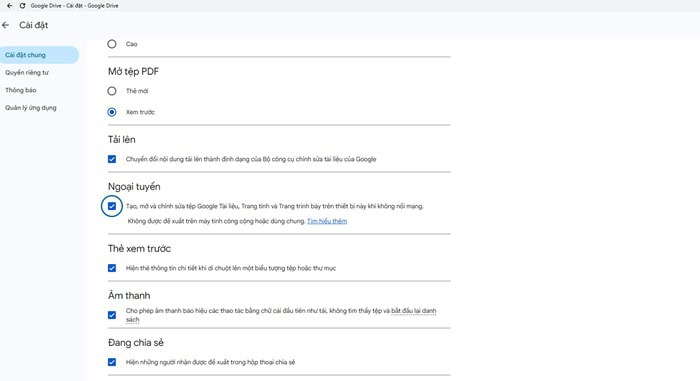Click the Mở tệp PDF heading
This screenshot has width=700, height=381.
pos(133,71)
